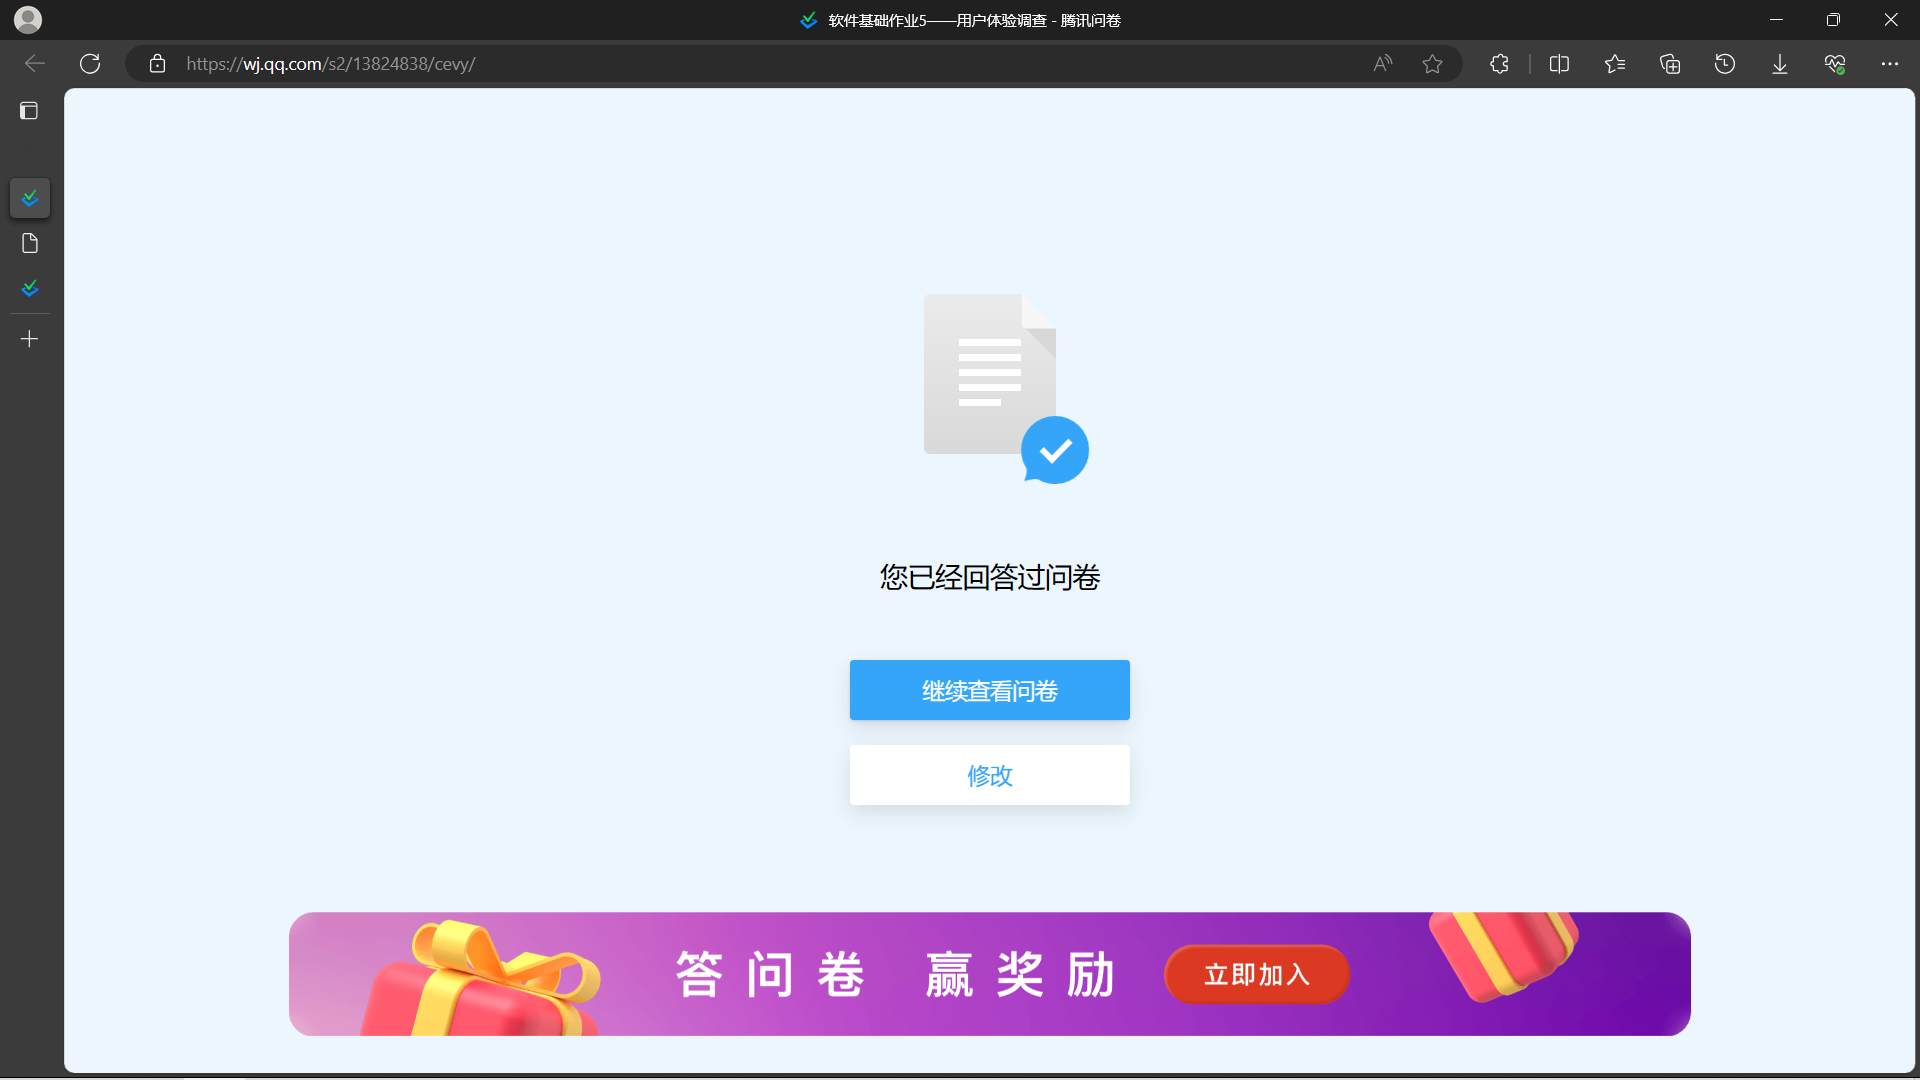
Task: Toggle split screen view icon
Action: [1559, 64]
